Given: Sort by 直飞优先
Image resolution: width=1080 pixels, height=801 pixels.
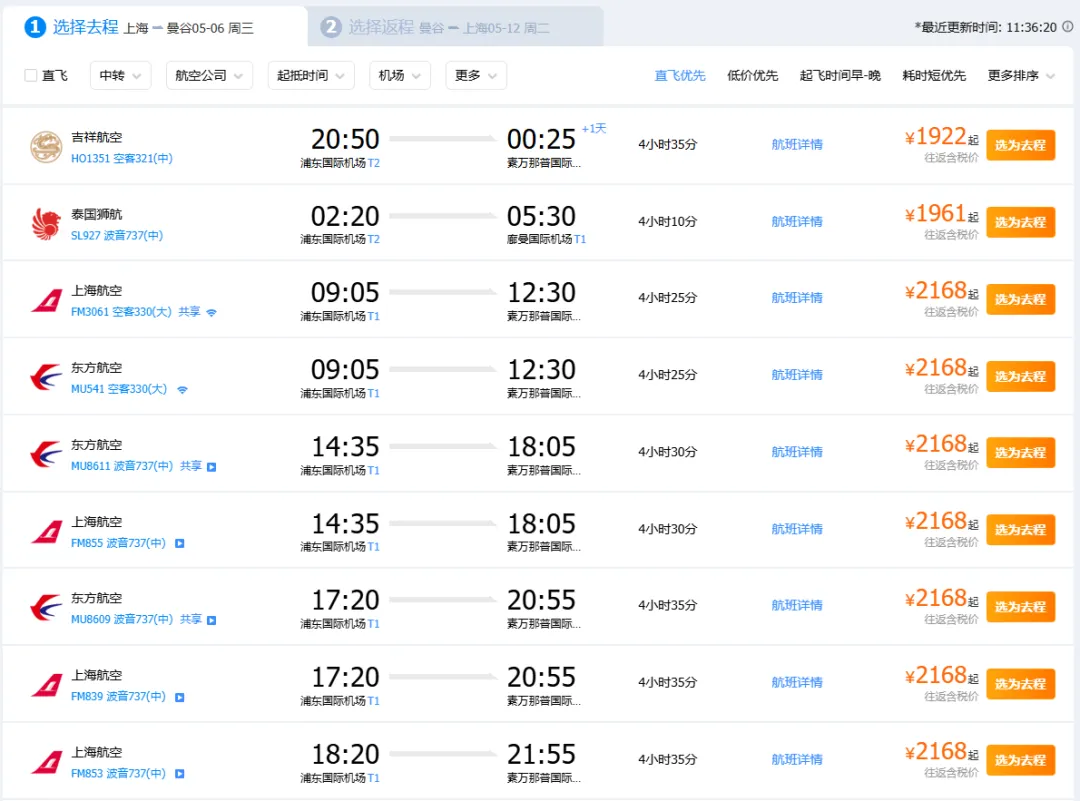Looking at the screenshot, I should pos(680,76).
